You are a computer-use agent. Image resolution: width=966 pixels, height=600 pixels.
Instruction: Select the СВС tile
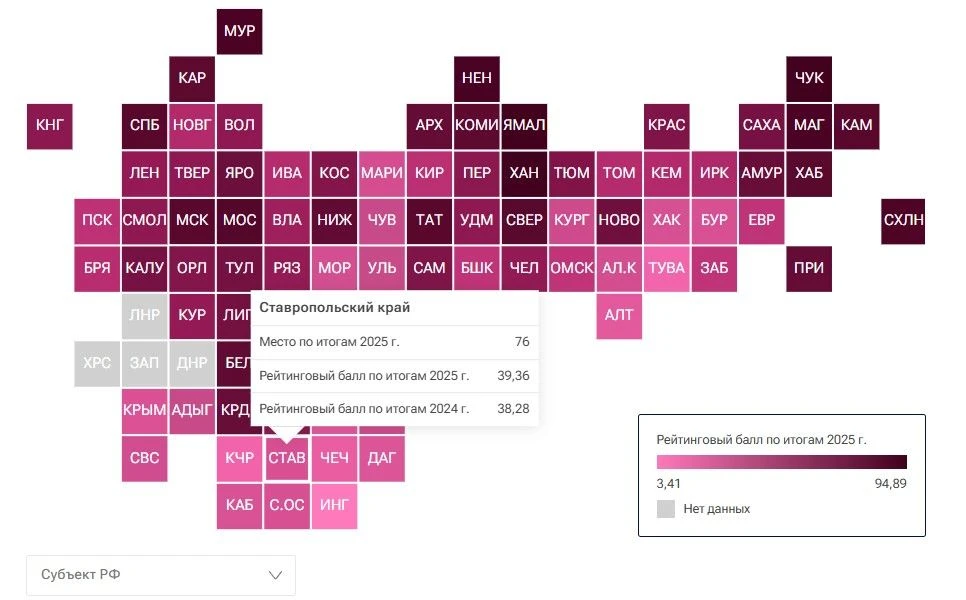click(x=145, y=458)
